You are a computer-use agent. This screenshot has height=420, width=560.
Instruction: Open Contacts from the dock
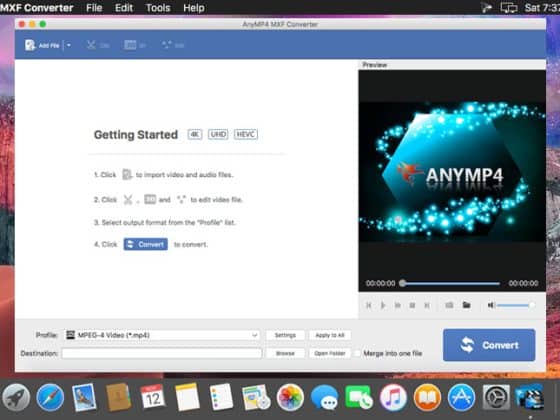pyautogui.click(x=118, y=398)
